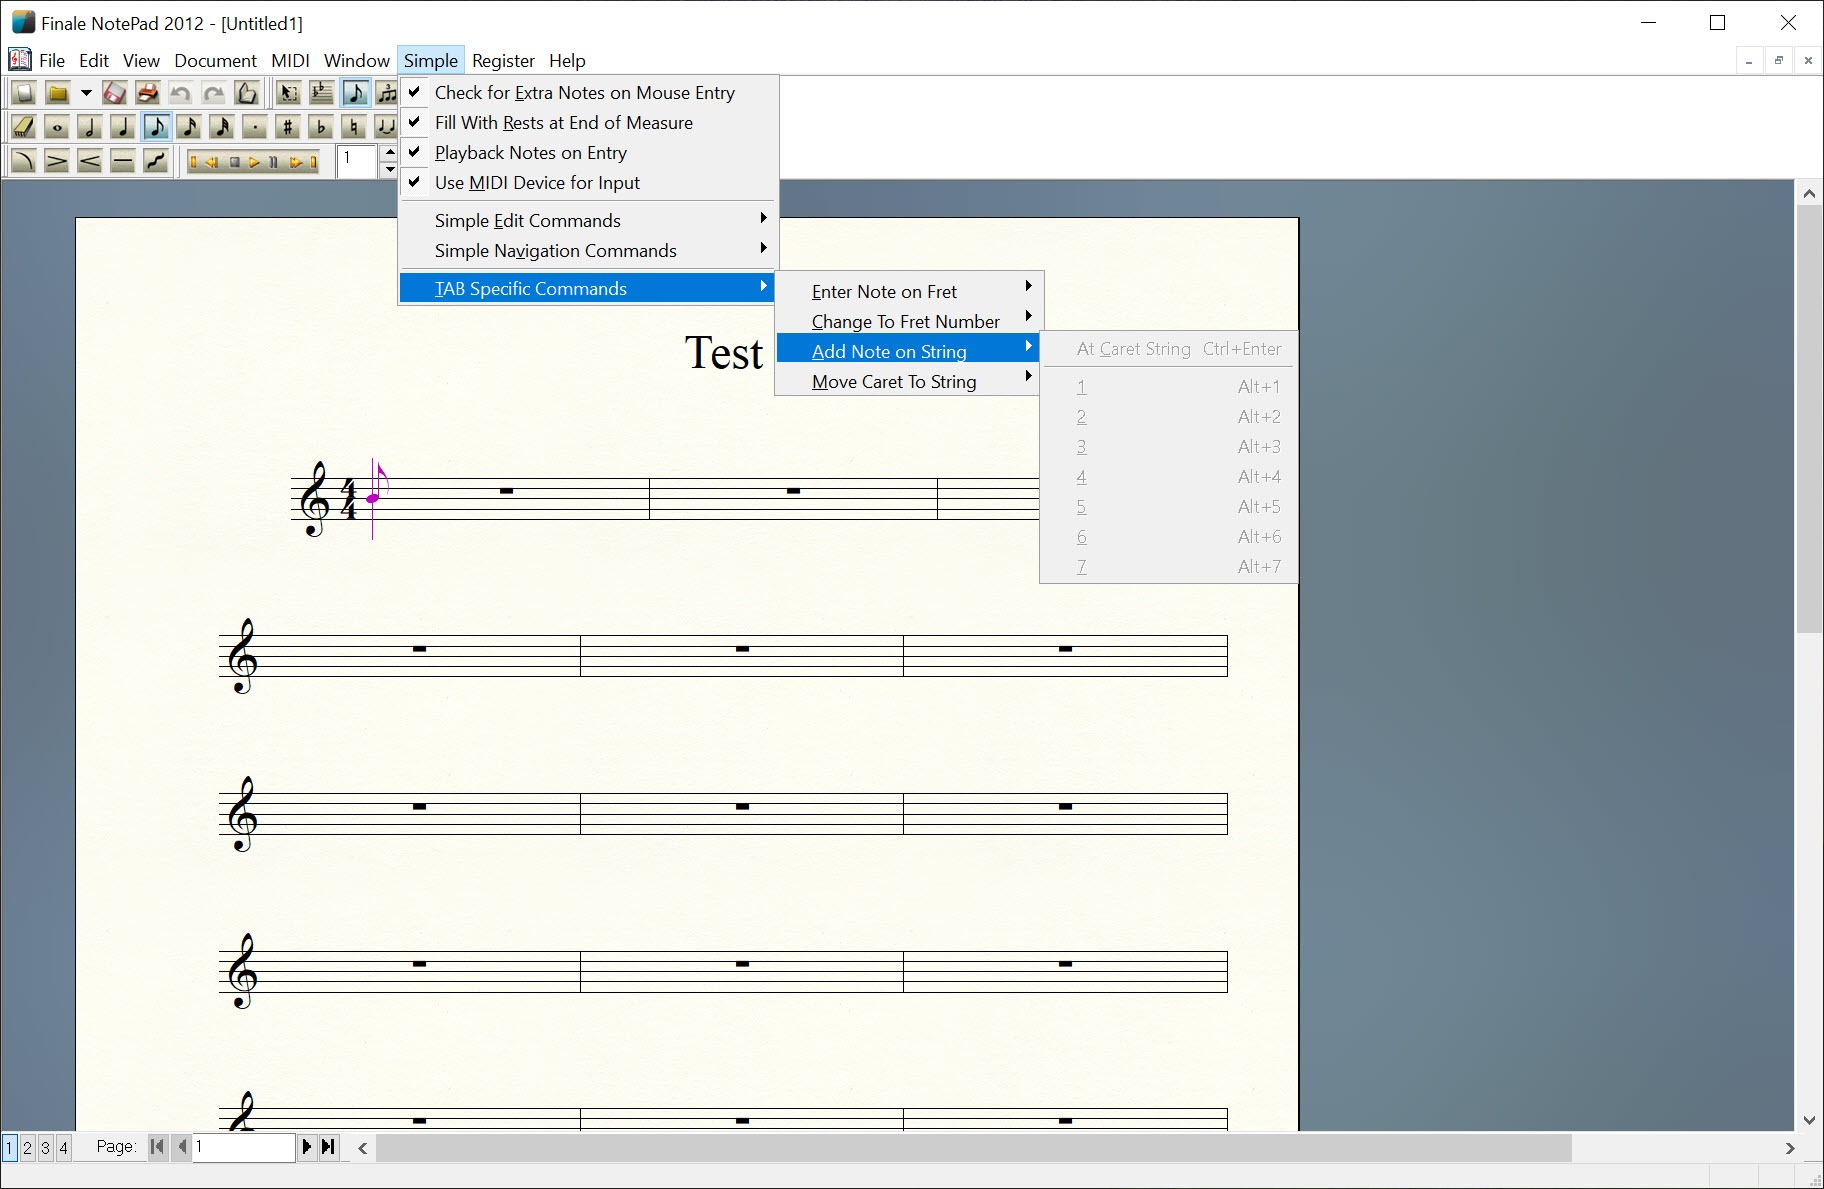
Task: Click the vertical scrollbar thumb
Action: tap(1809, 420)
